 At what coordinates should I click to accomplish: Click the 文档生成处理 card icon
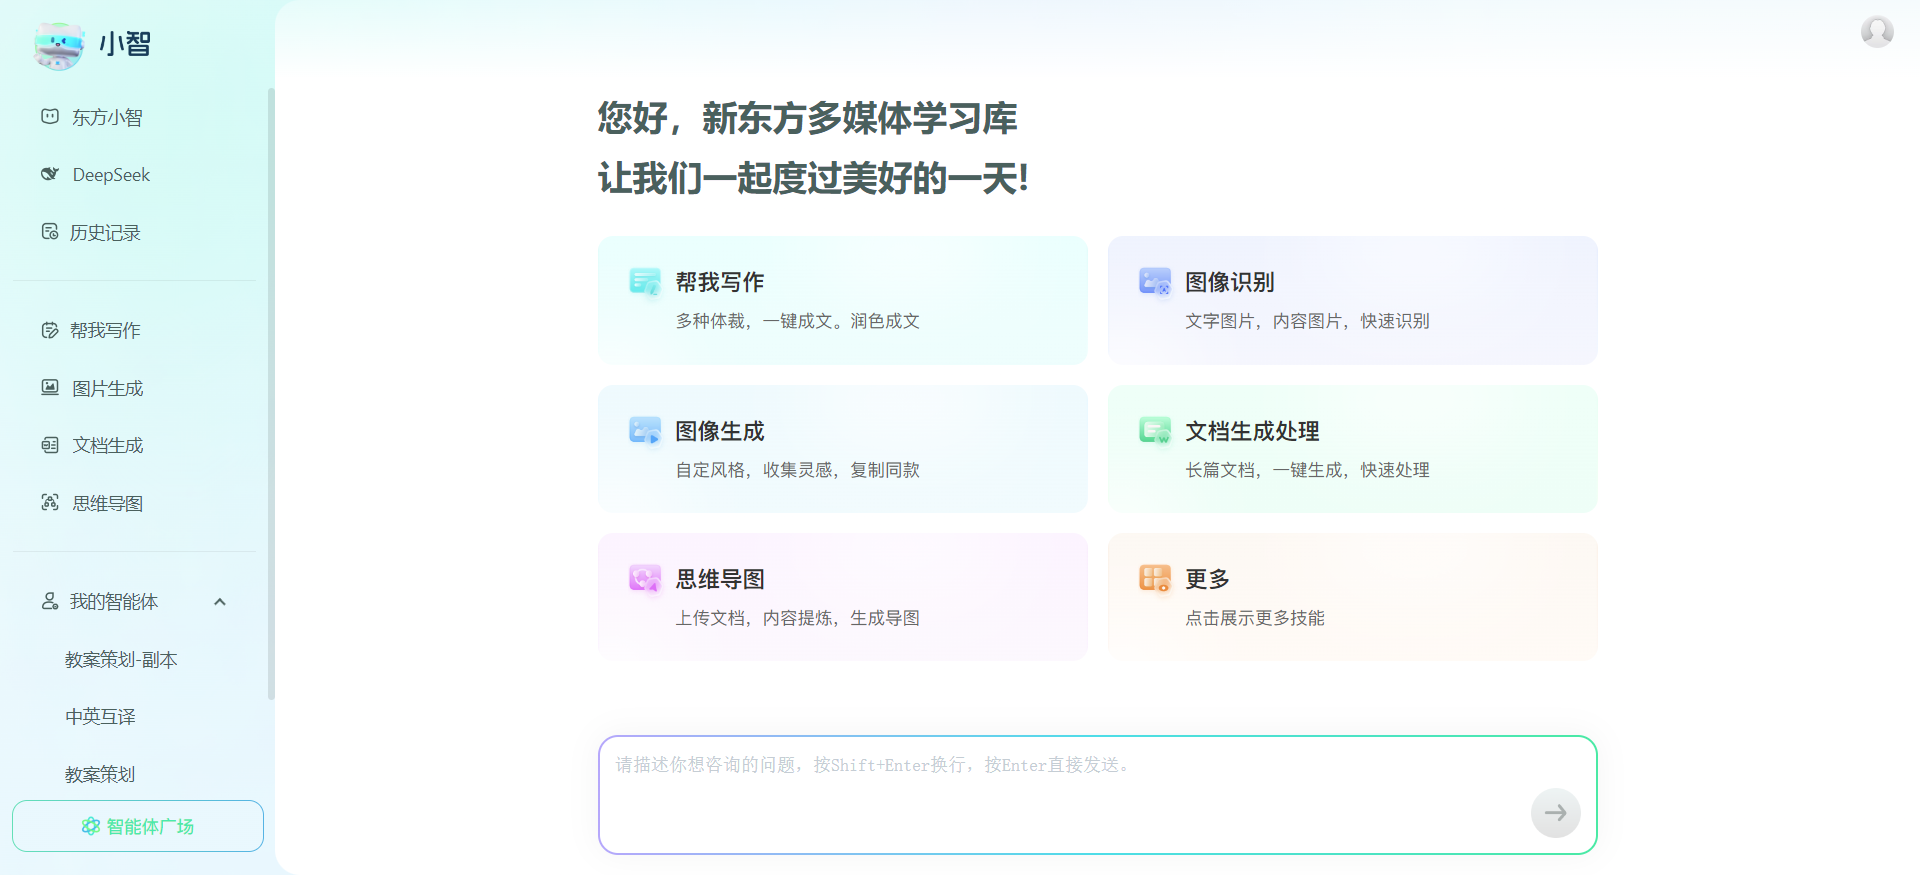tap(1155, 431)
